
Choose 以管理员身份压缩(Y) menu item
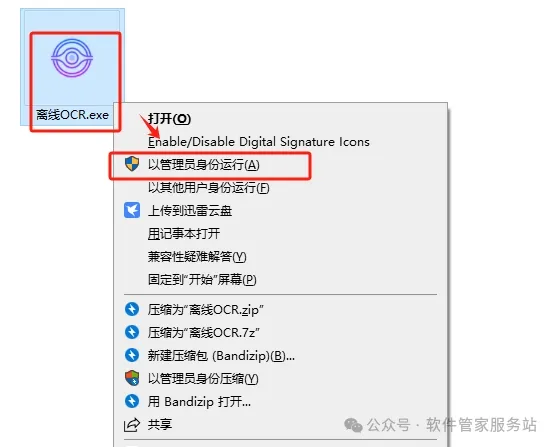[x=203, y=379]
